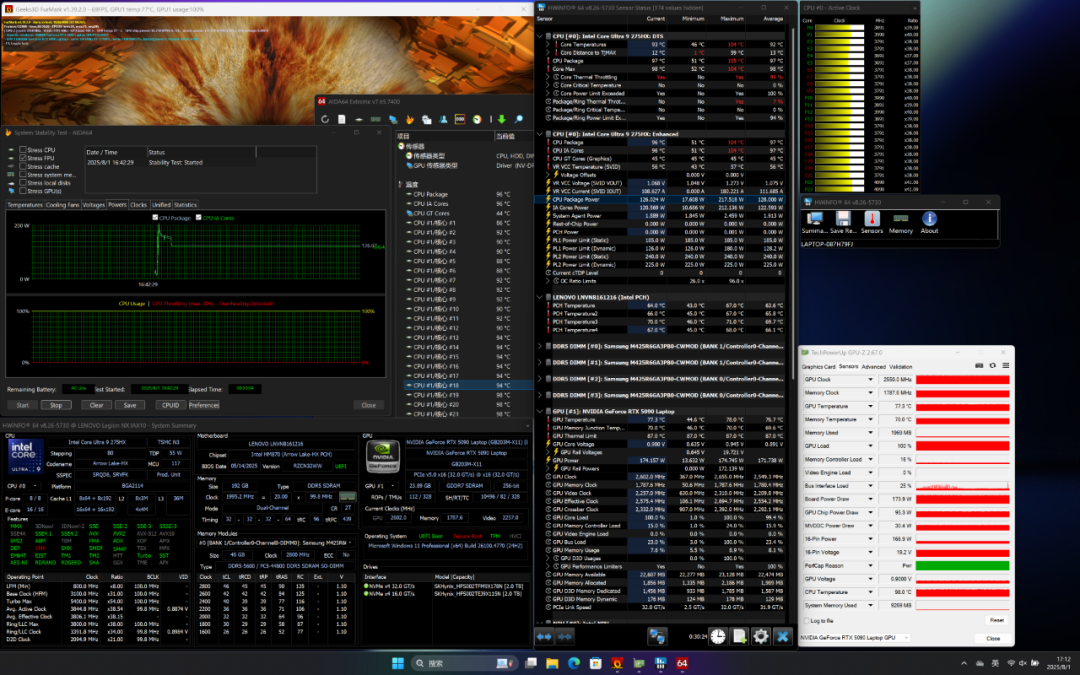
Task: Click the clock reset timer icon in HWiNFO sensors
Action: (x=718, y=637)
